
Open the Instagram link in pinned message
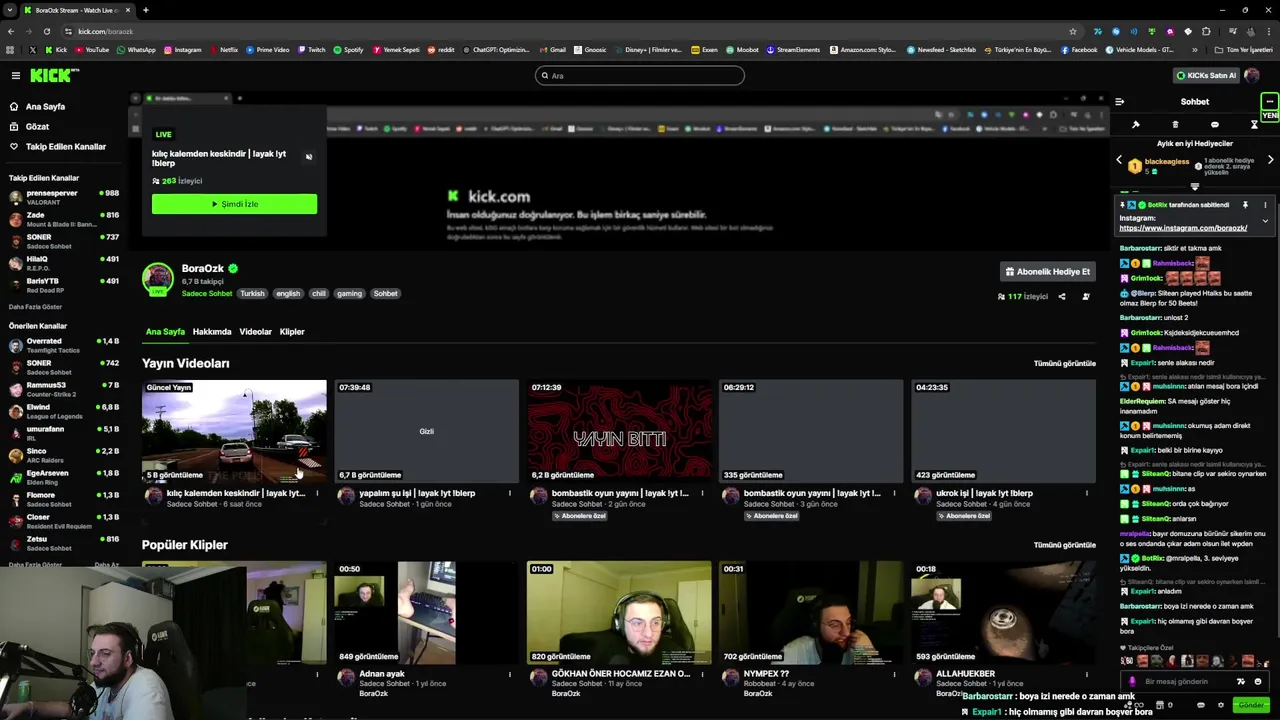tap(1183, 228)
